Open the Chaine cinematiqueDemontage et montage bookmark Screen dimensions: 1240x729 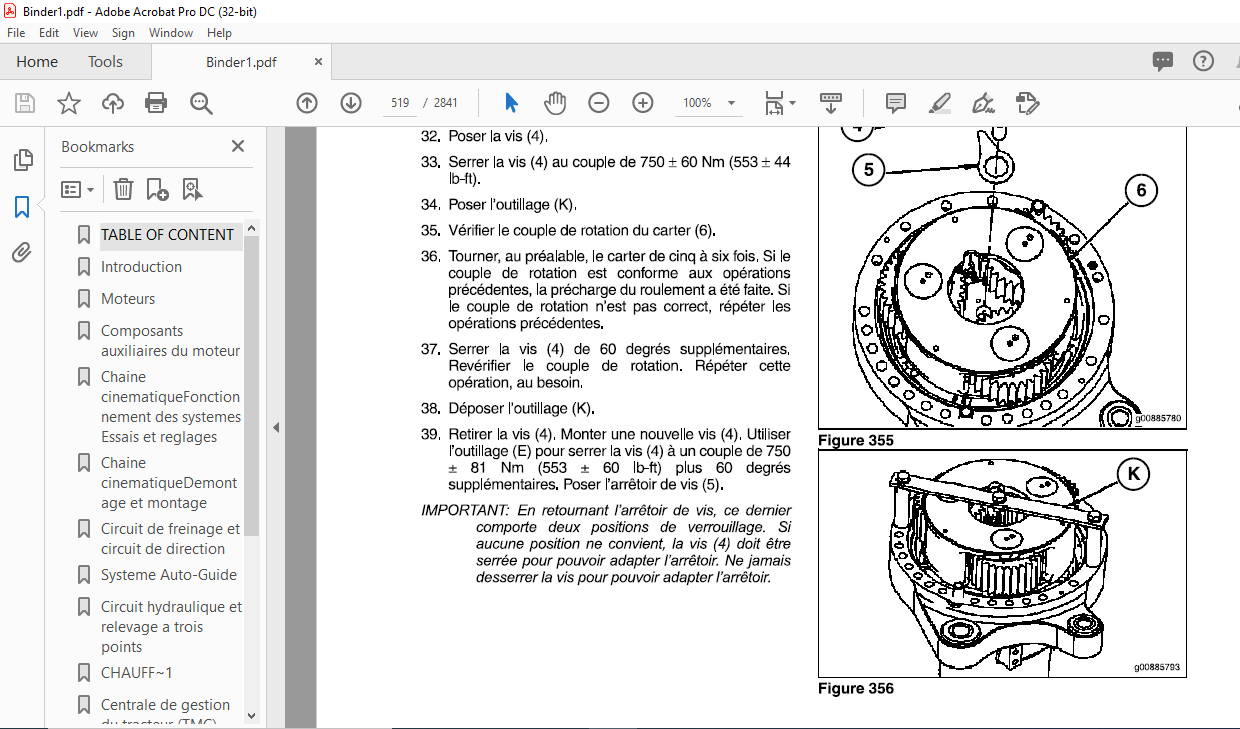[169, 483]
